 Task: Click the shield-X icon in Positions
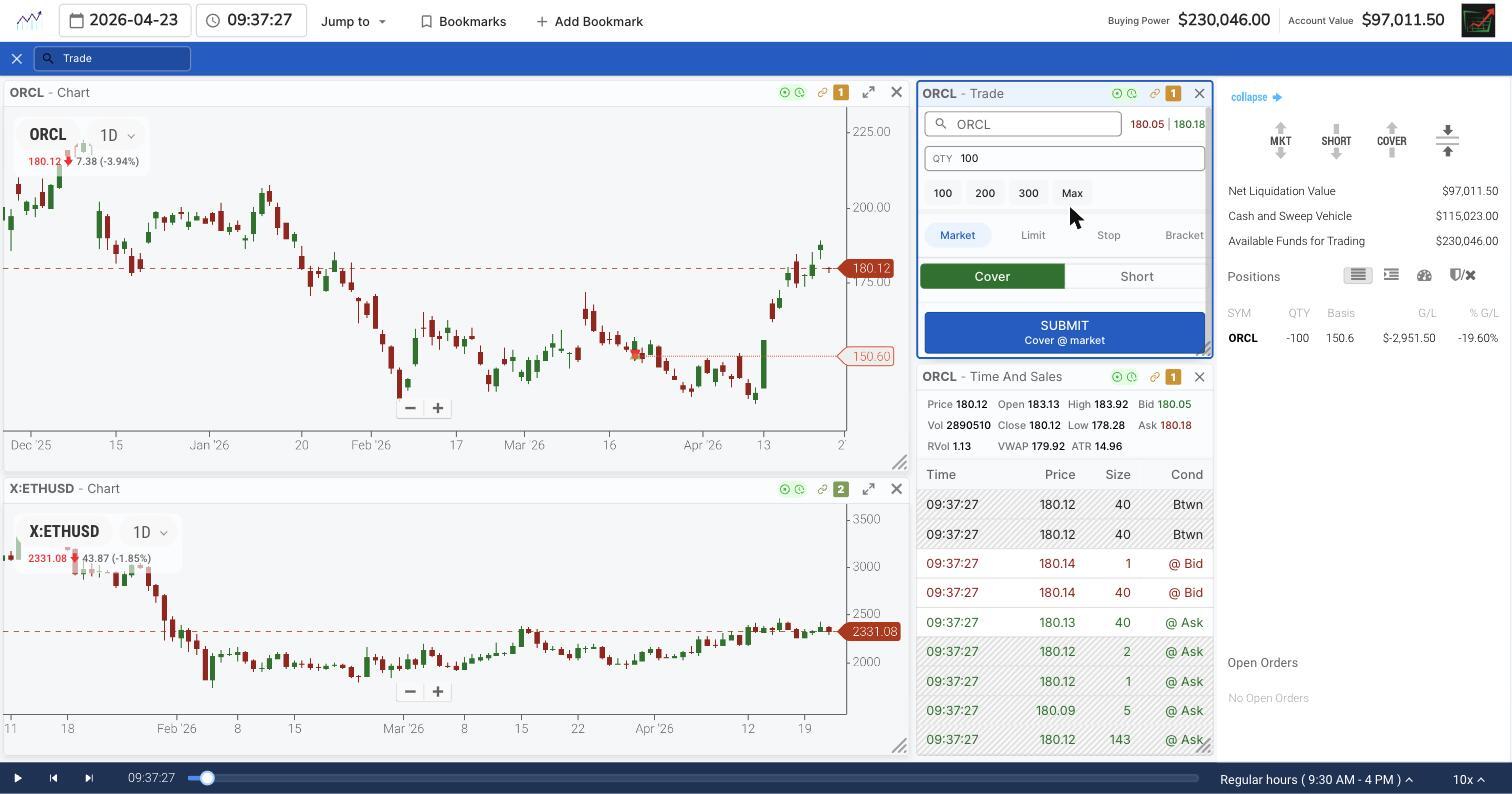1462,275
